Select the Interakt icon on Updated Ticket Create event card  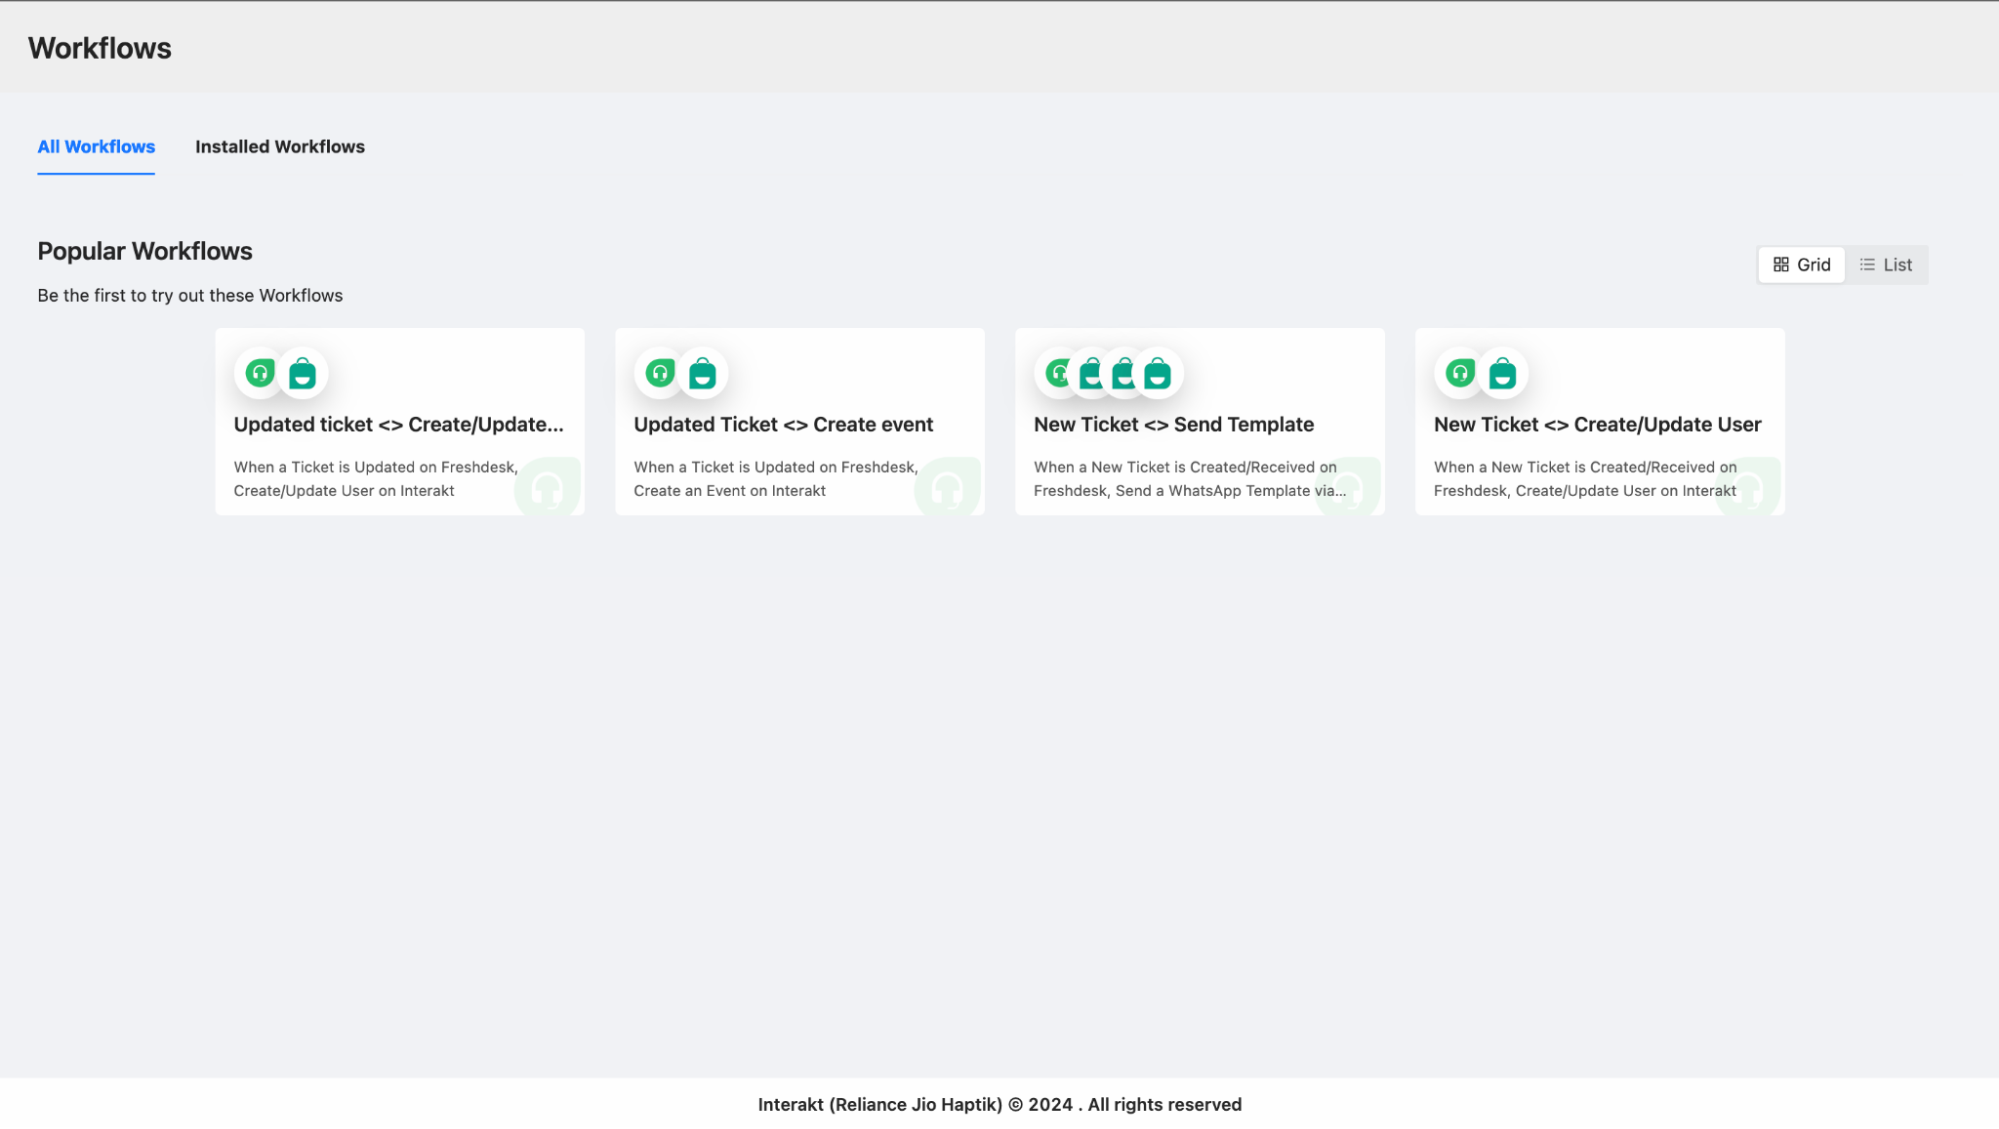point(702,372)
